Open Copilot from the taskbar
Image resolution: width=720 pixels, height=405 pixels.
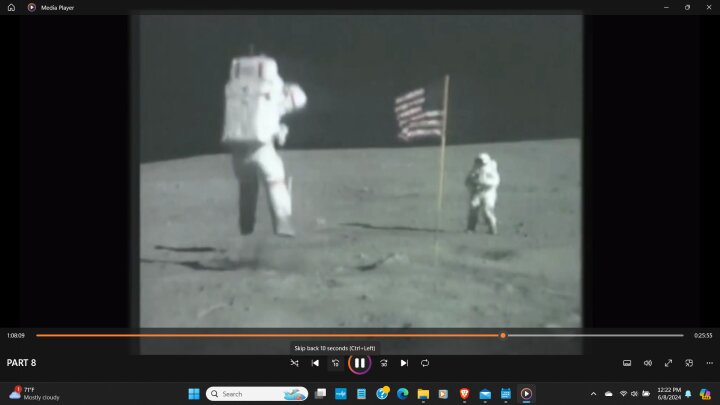click(x=705, y=394)
